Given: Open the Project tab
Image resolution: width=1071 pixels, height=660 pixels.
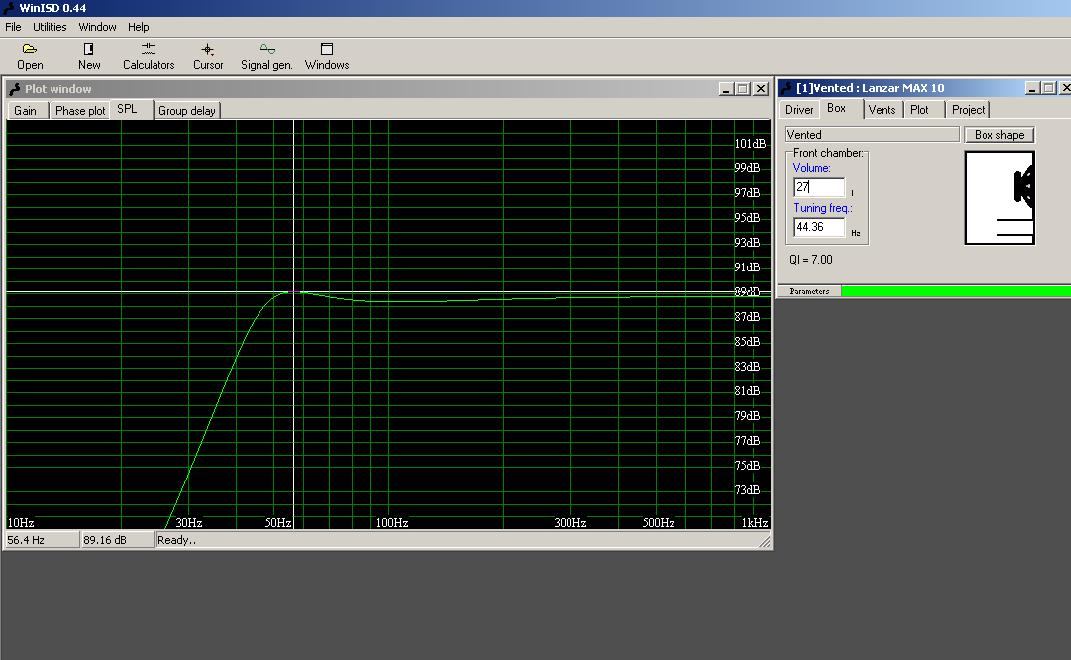Looking at the screenshot, I should point(968,110).
